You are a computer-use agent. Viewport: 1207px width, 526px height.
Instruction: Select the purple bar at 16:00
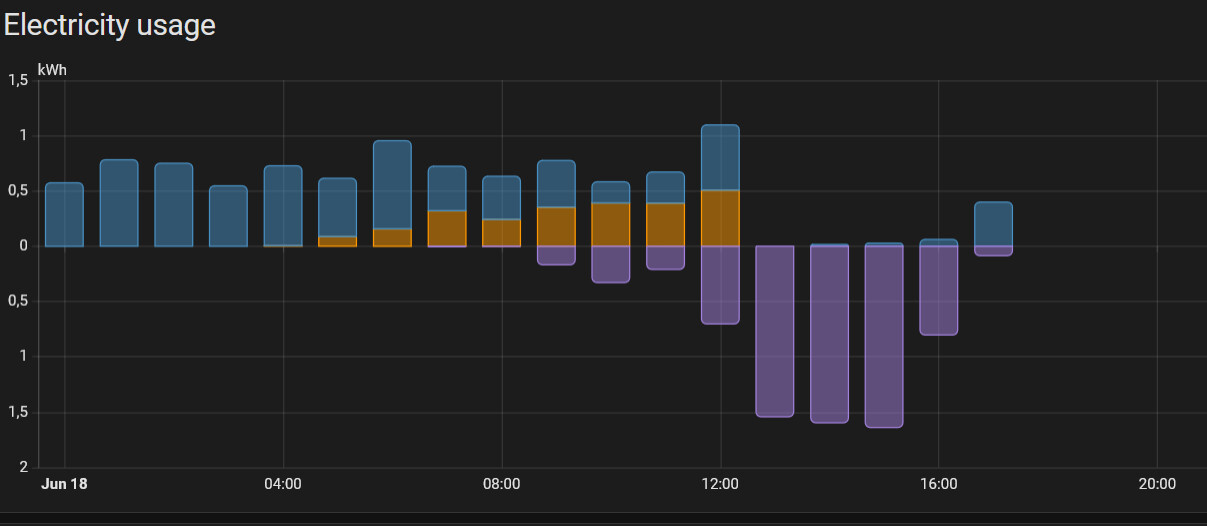click(x=939, y=290)
